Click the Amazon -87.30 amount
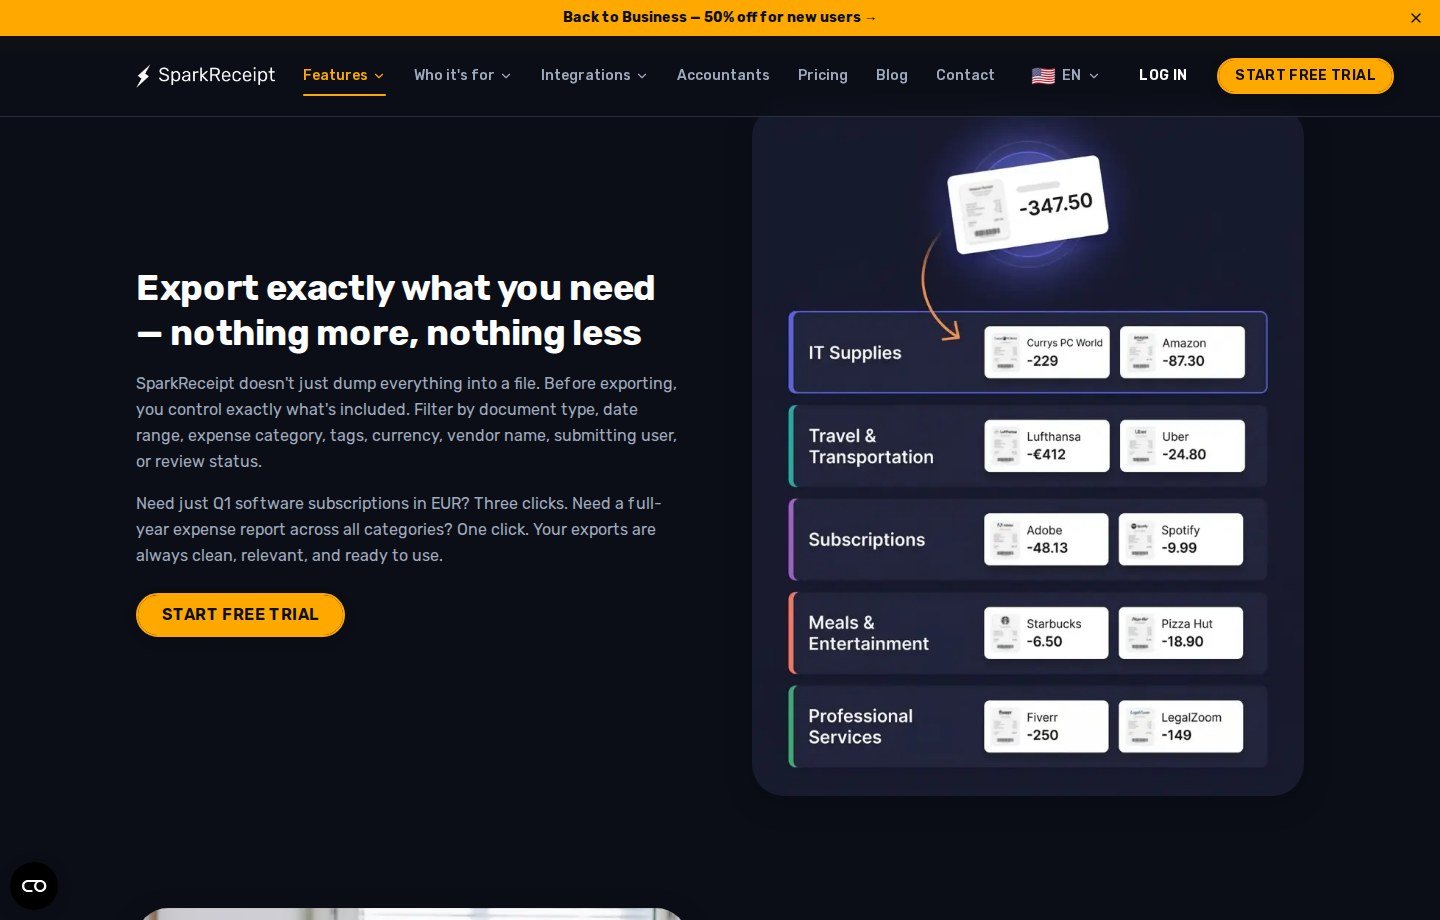Viewport: 1440px width, 920px height. (1183, 362)
